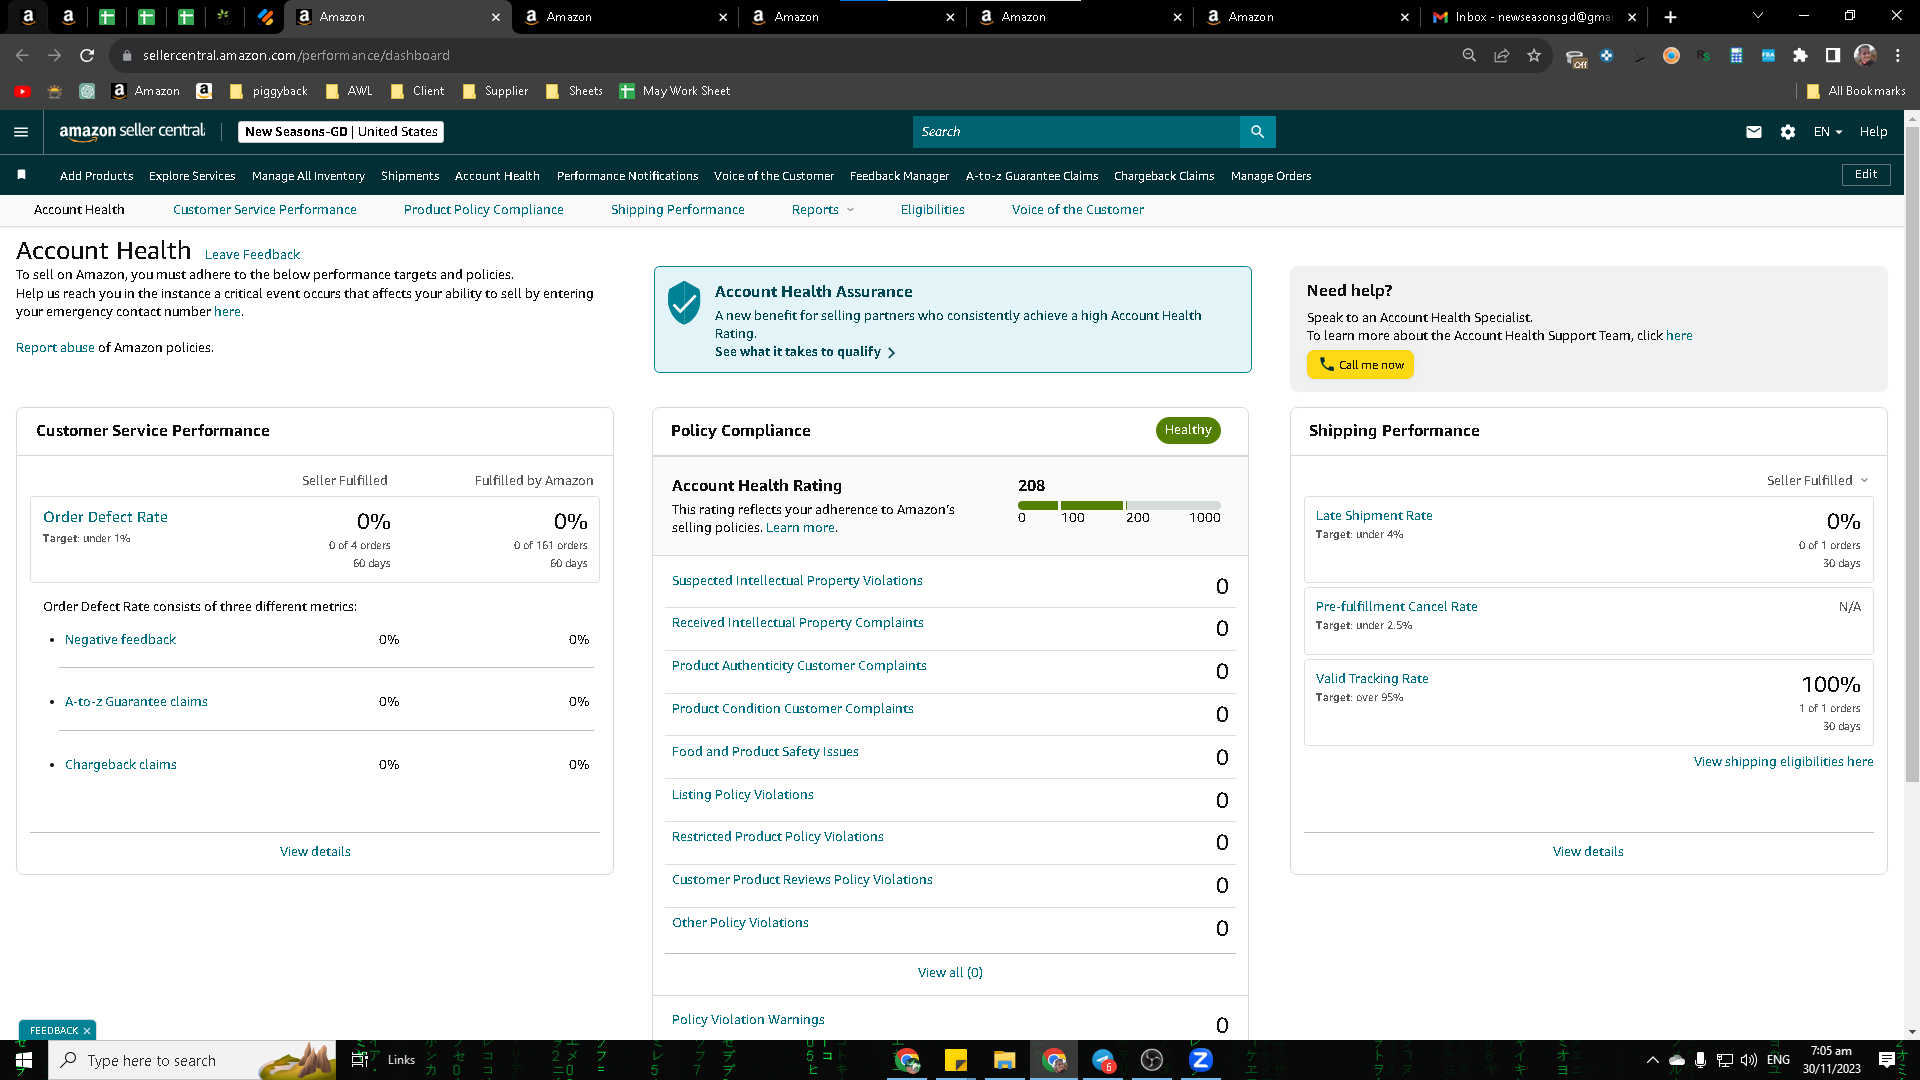Click the Call me now button

point(1360,365)
